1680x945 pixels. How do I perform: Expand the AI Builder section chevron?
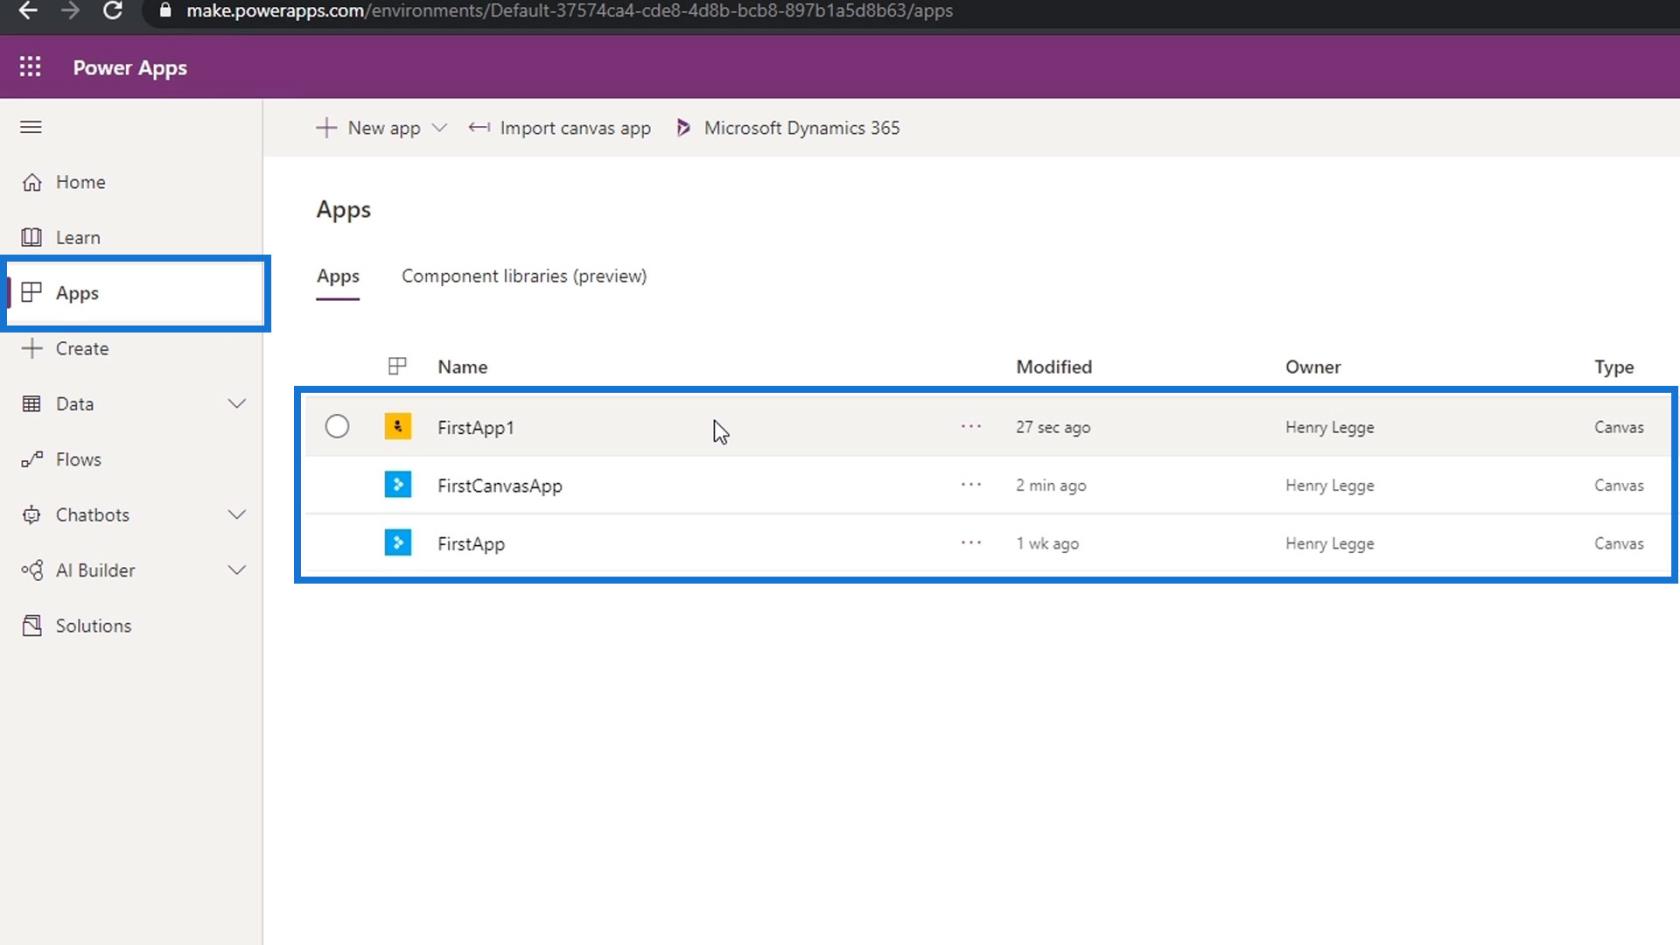(x=237, y=570)
